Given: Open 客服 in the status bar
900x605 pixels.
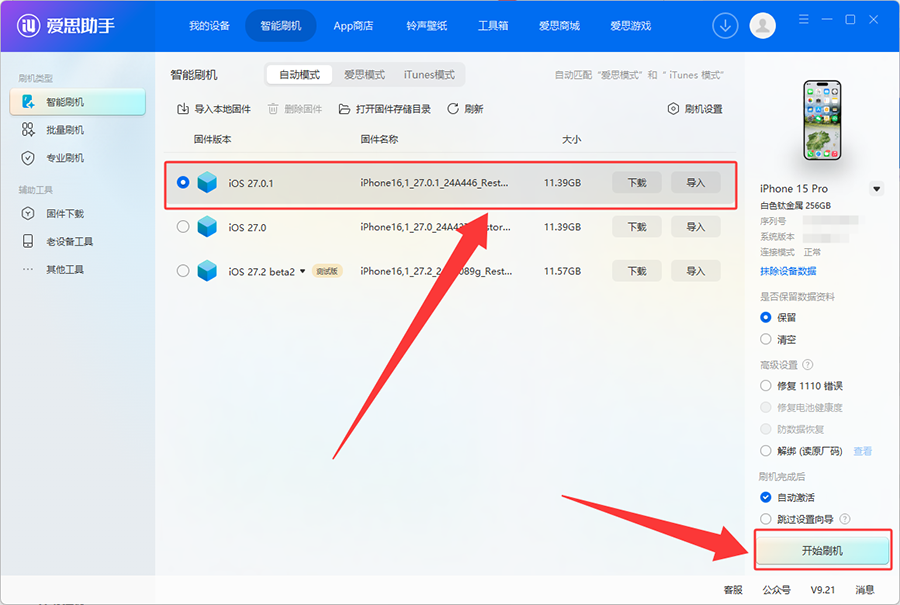Looking at the screenshot, I should coord(733,590).
